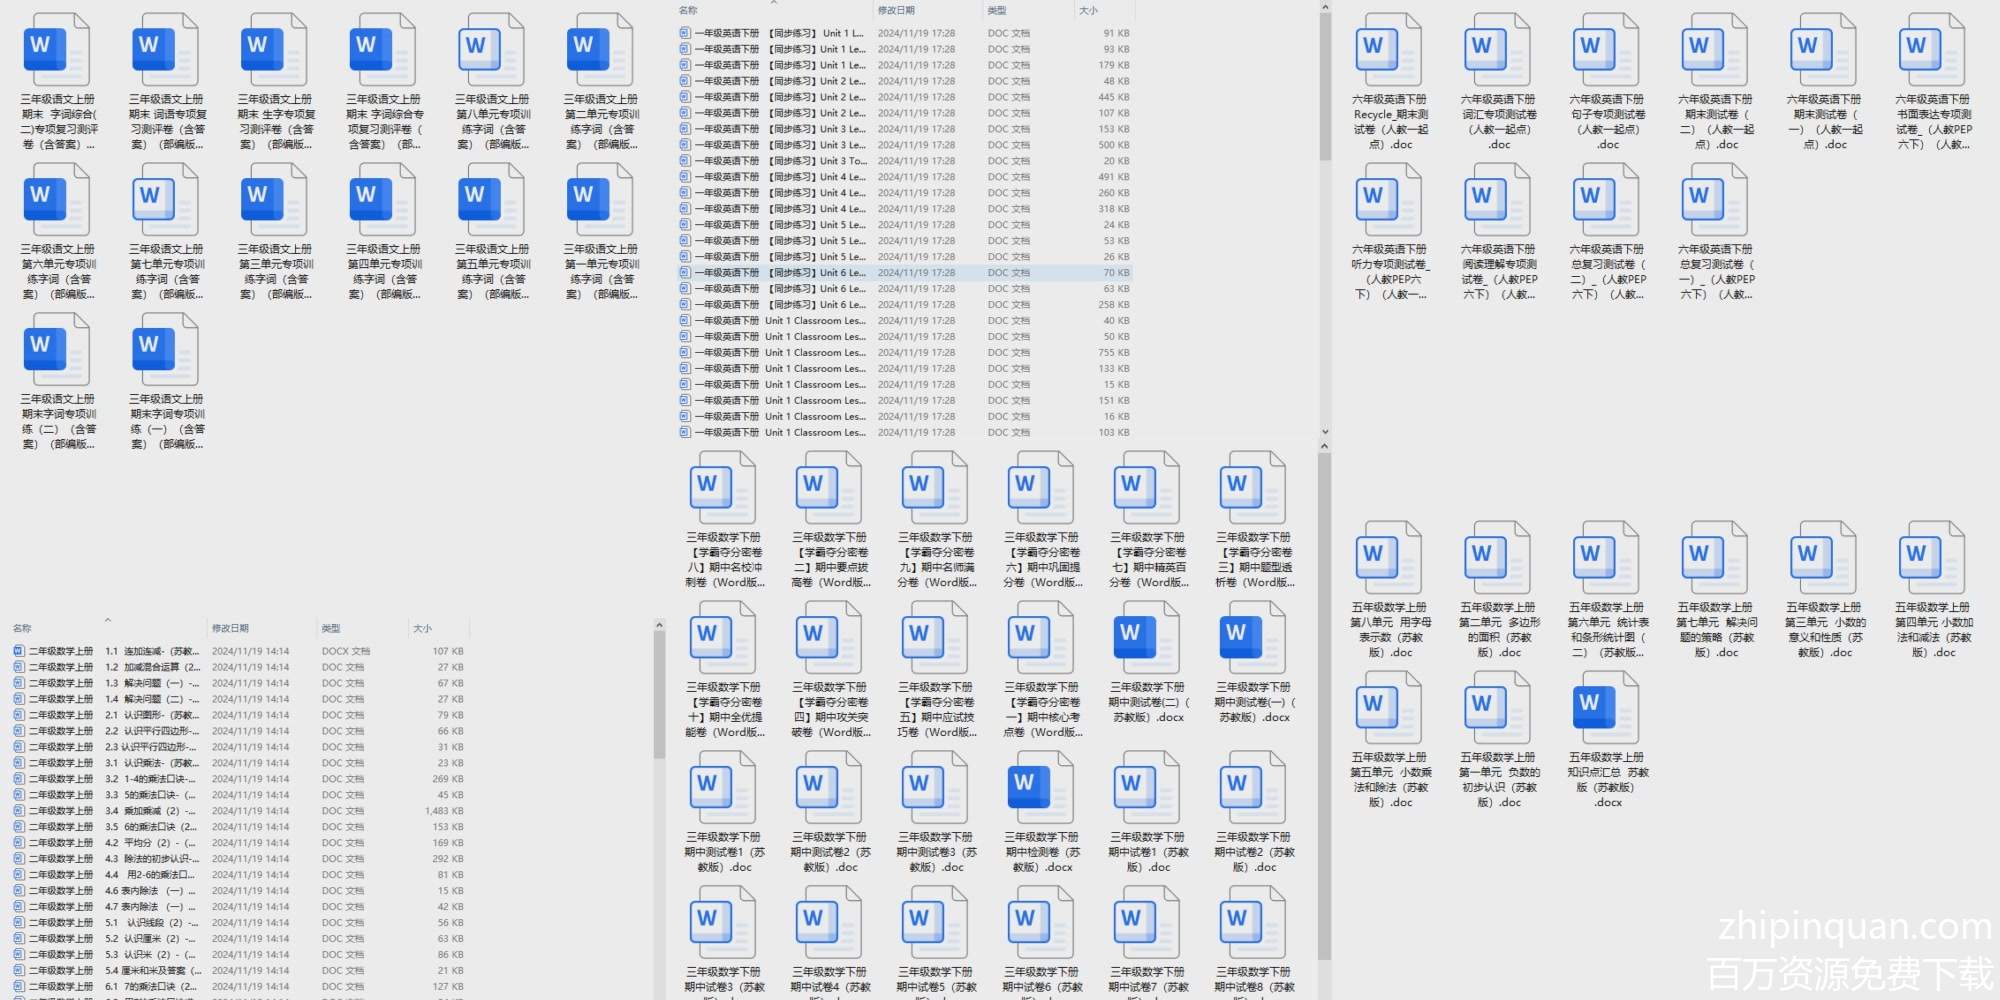Open 三年级语文上册 第八单元专项训练 Word file
Screen dimensions: 2000x1000
click(491, 52)
